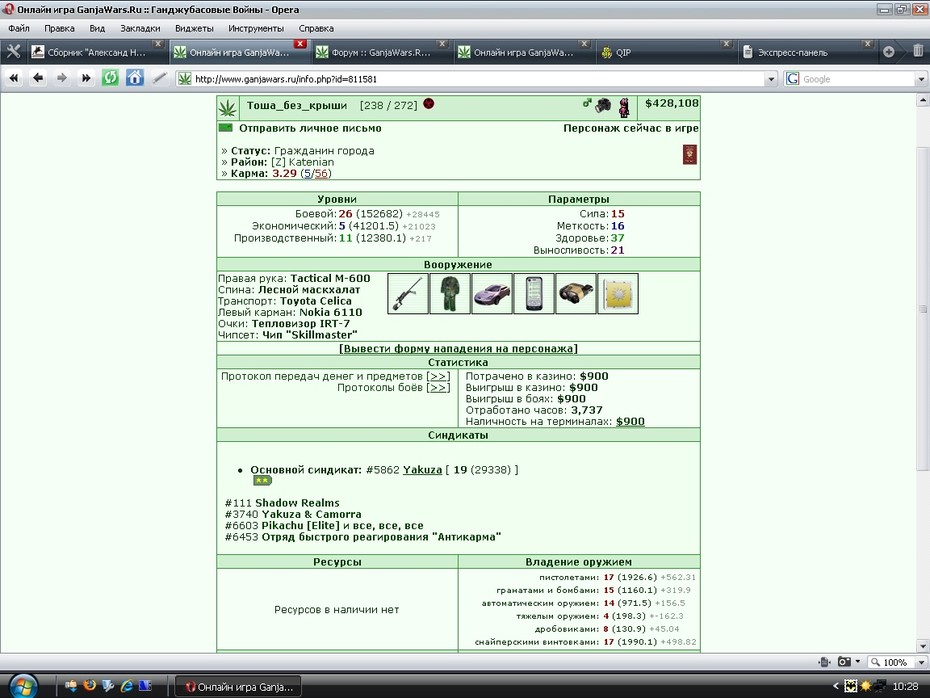Click the pink character figure icon
This screenshot has height=698, width=930.
624,107
